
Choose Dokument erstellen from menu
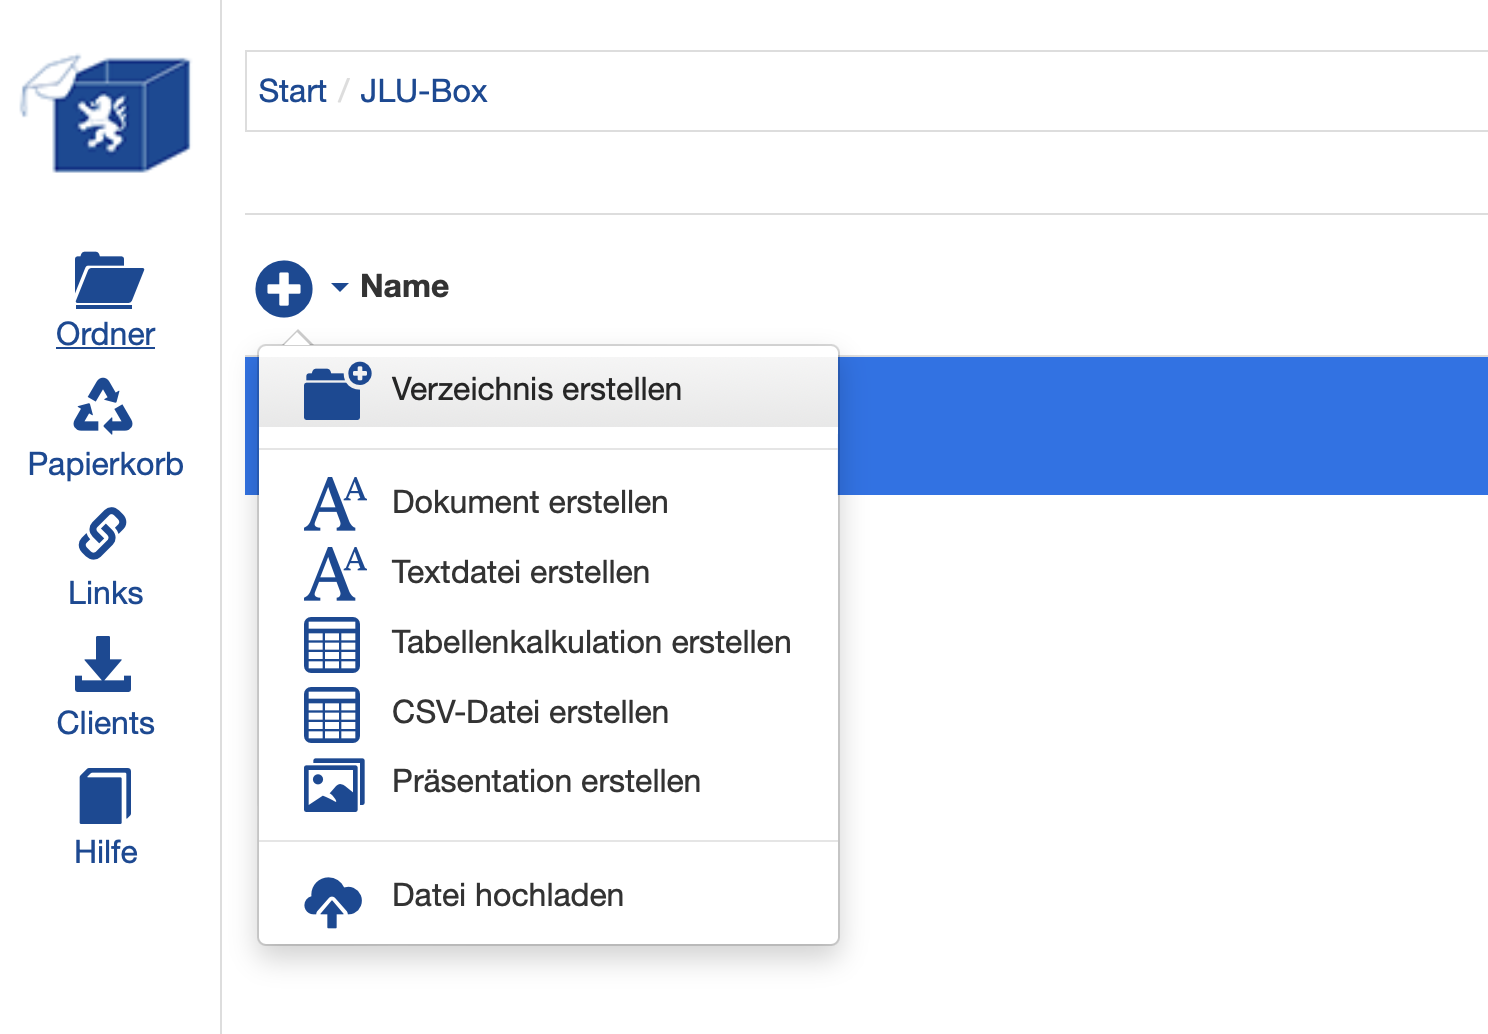(x=529, y=502)
